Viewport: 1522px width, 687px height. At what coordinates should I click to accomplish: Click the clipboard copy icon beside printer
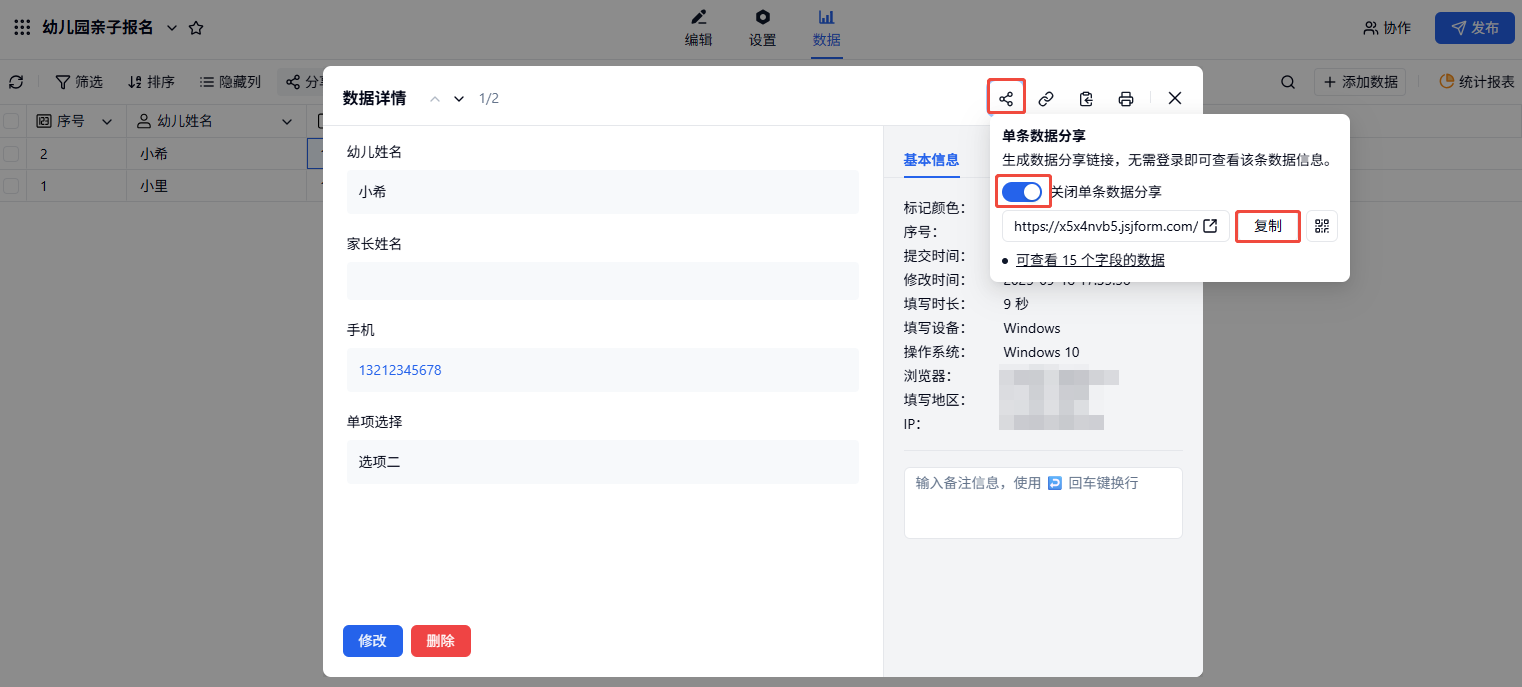coord(1086,98)
